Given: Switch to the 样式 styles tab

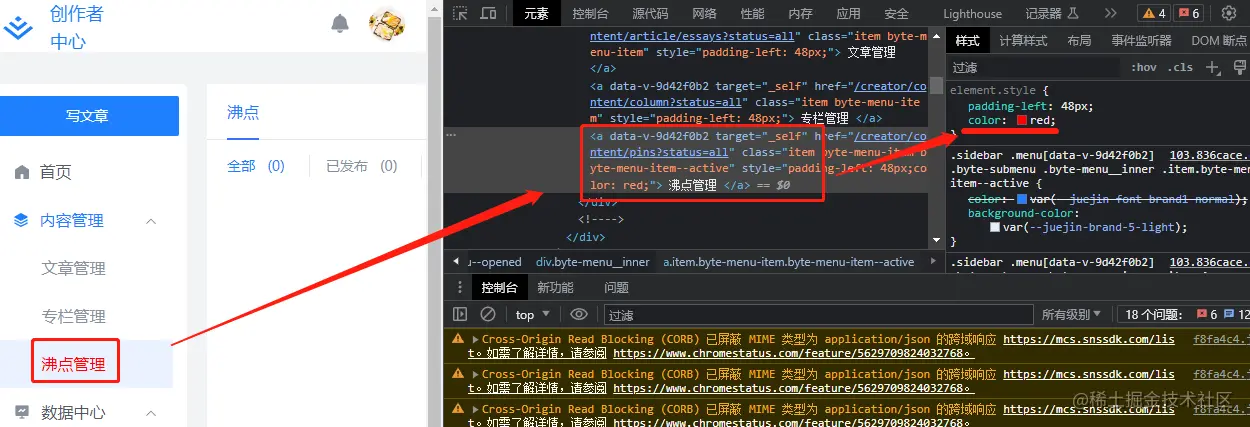Looking at the screenshot, I should pos(967,40).
